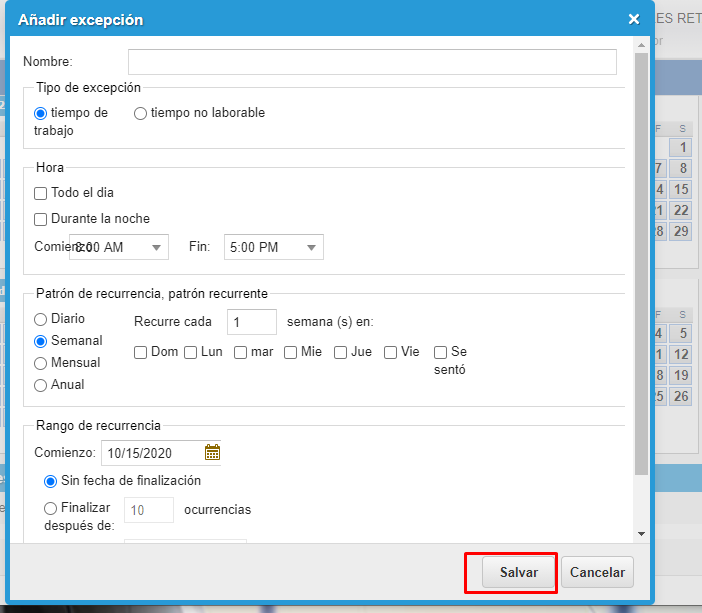702x613 pixels.
Task: Select the Mensual recurrence pattern
Action: (41, 363)
